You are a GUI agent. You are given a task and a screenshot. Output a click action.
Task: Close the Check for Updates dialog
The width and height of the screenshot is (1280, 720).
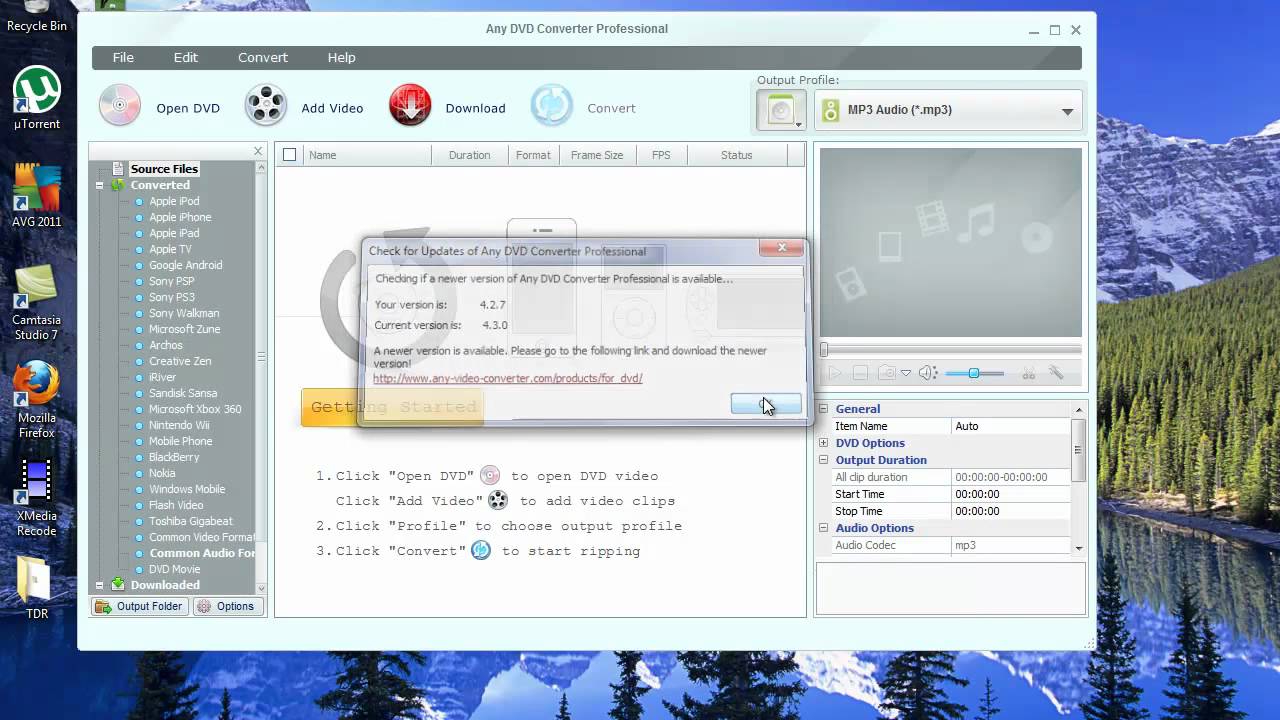pos(781,248)
